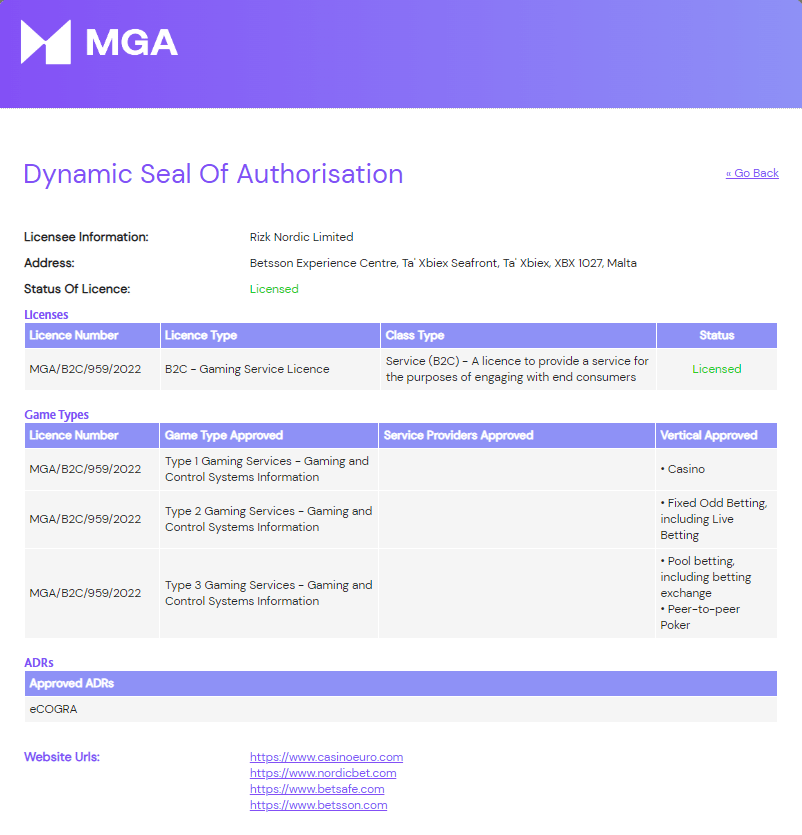
Task: Click the 'ADRs' section heading
Action: [x=39, y=663]
